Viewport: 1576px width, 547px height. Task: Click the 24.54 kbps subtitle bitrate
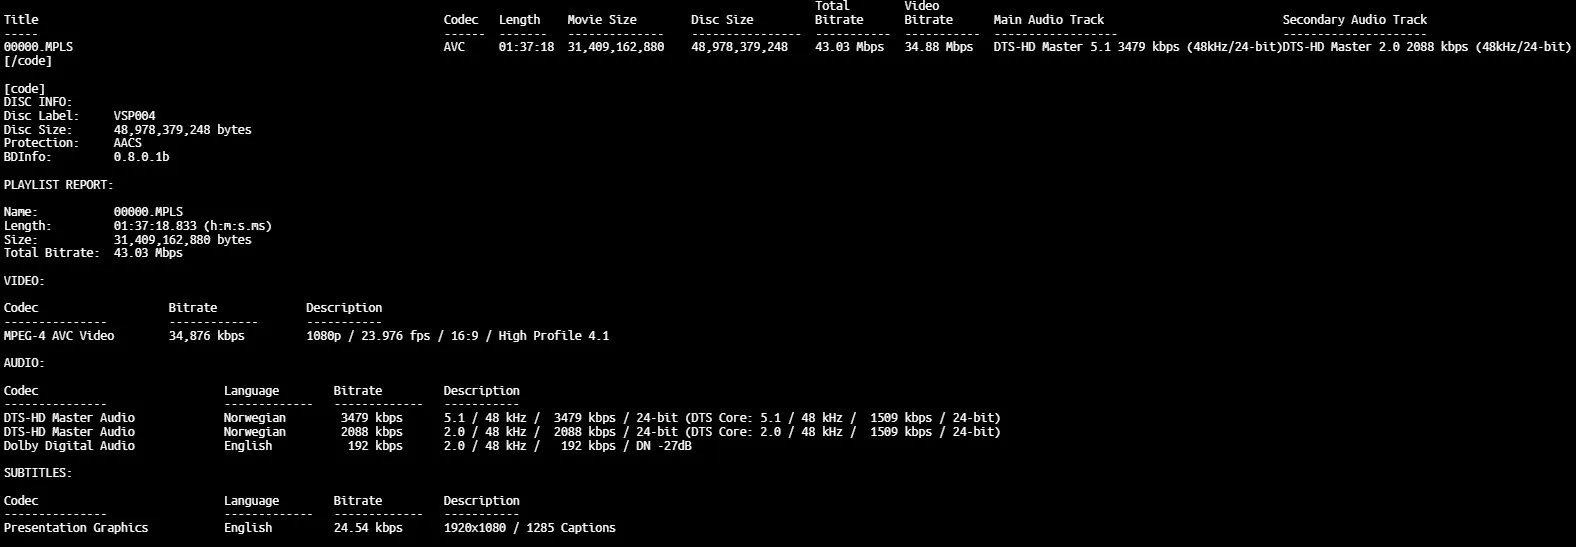point(368,528)
